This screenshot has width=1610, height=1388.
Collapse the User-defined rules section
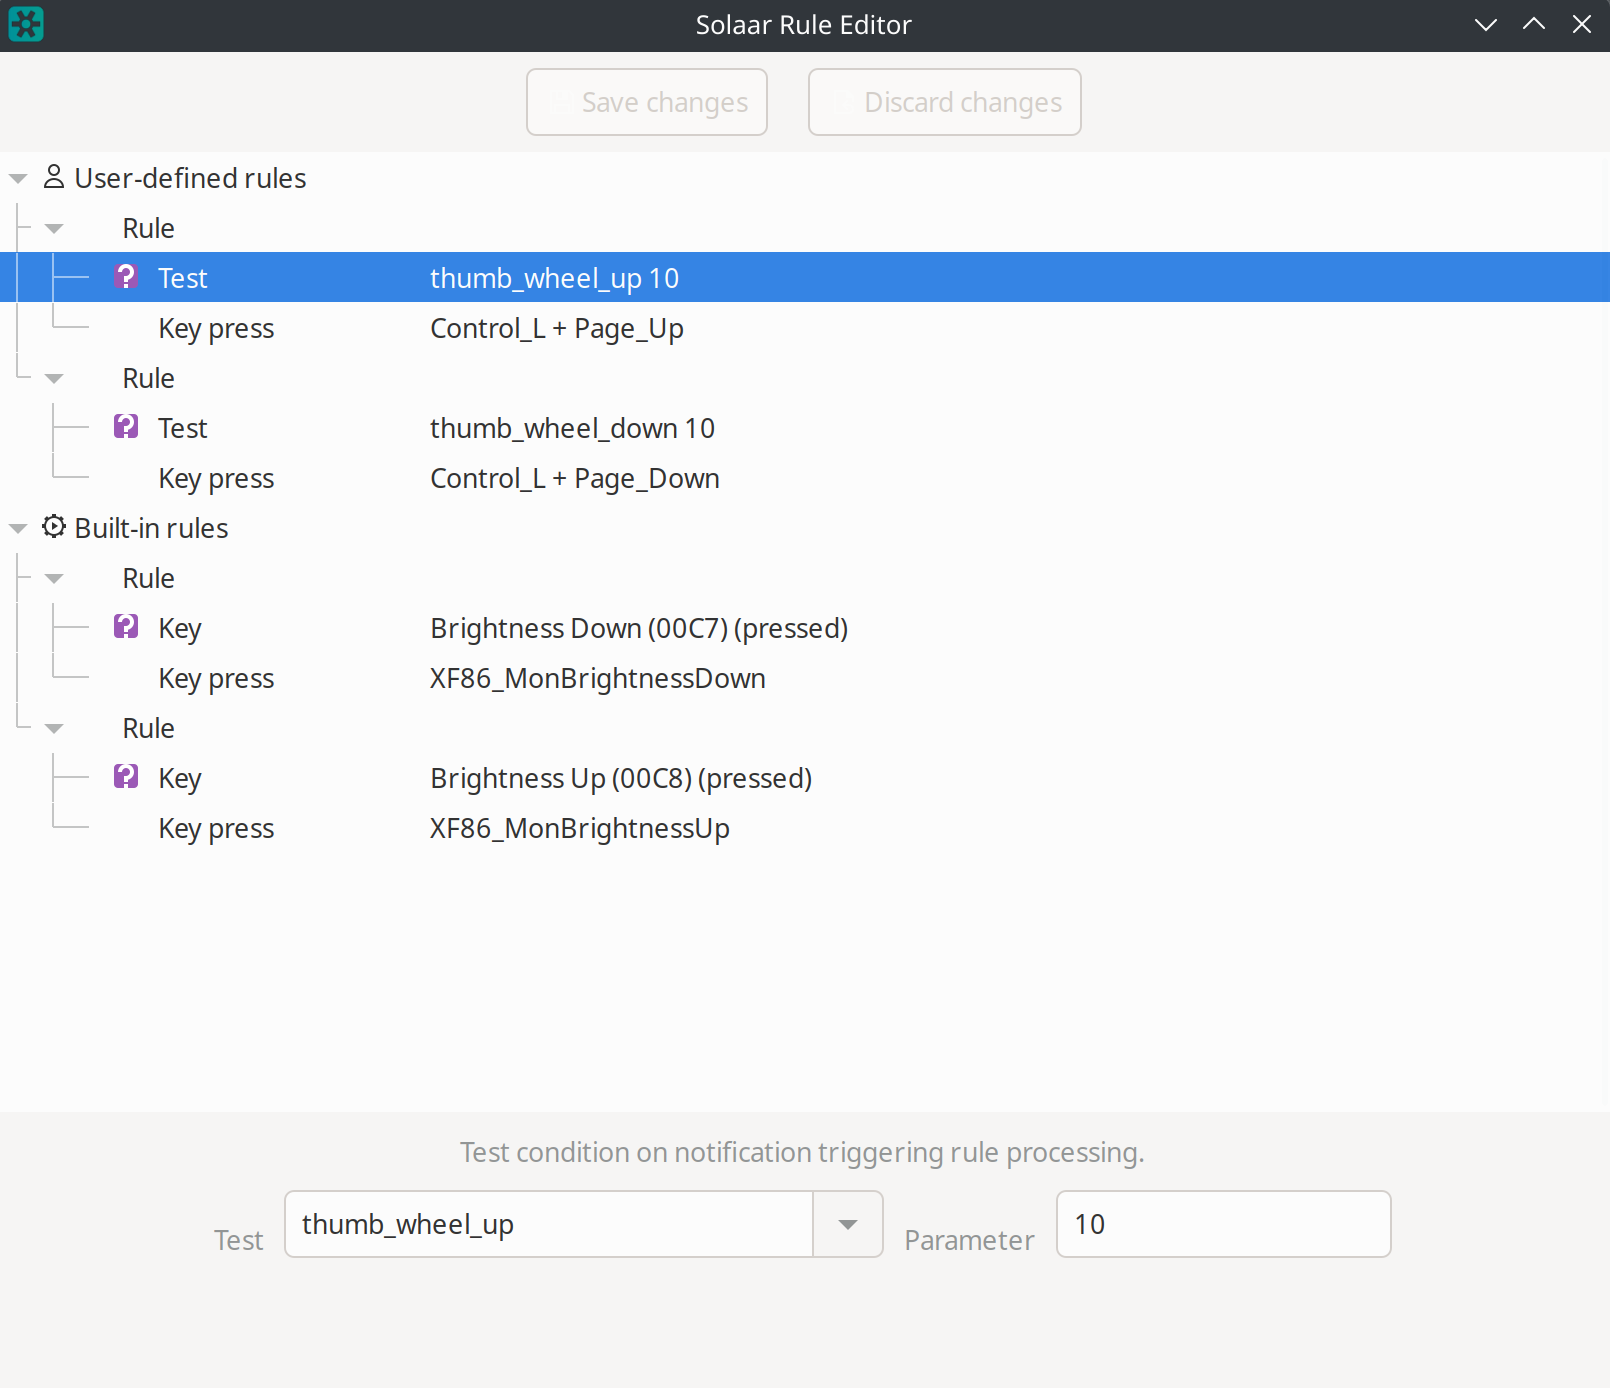pyautogui.click(x=18, y=179)
